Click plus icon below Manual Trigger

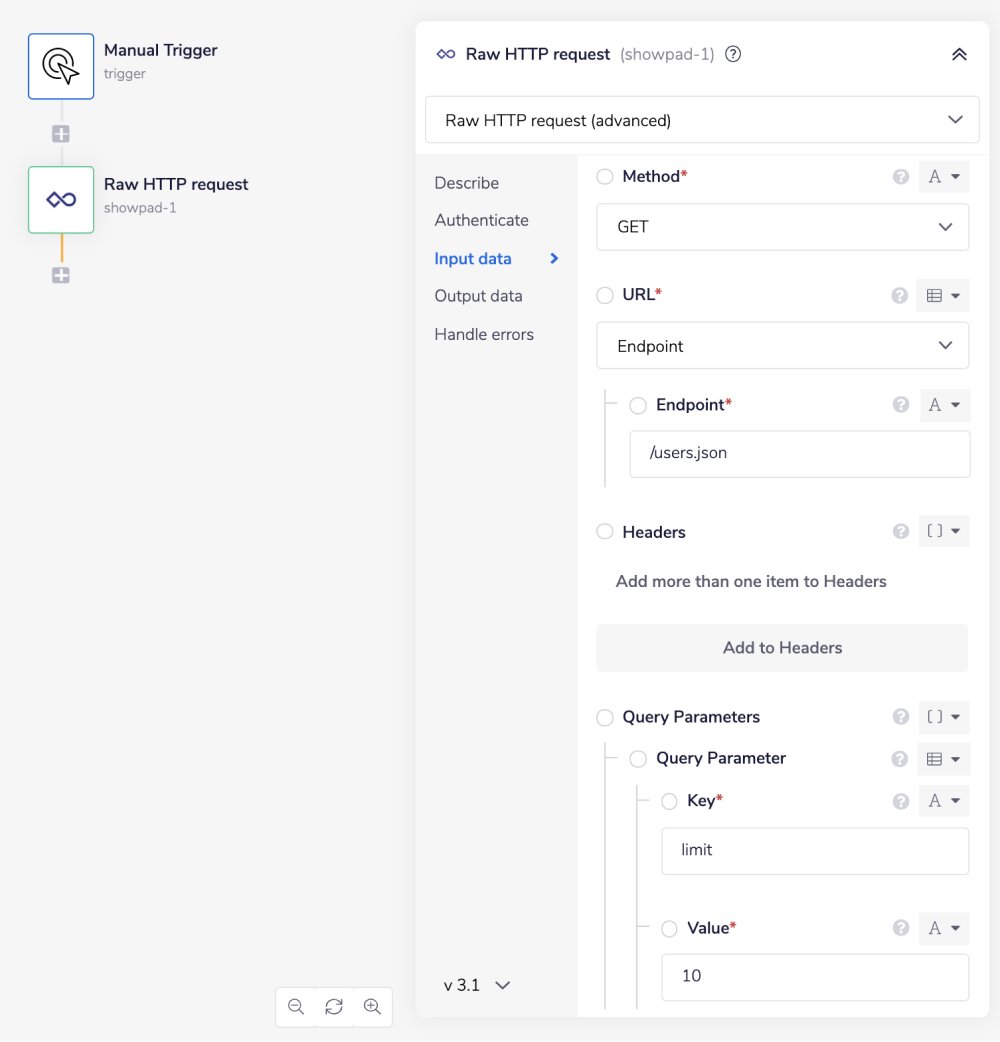(x=61, y=134)
